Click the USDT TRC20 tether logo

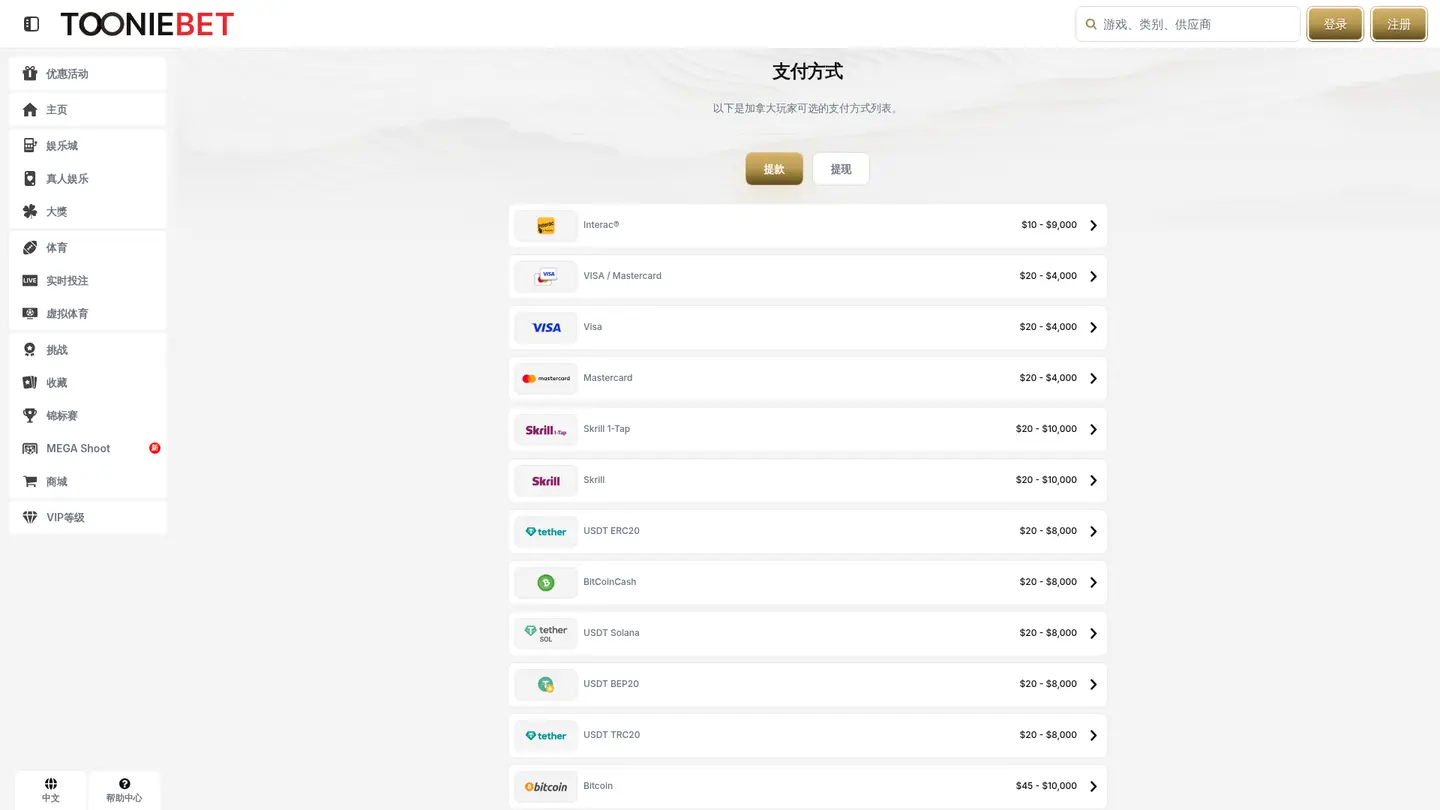tap(546, 736)
